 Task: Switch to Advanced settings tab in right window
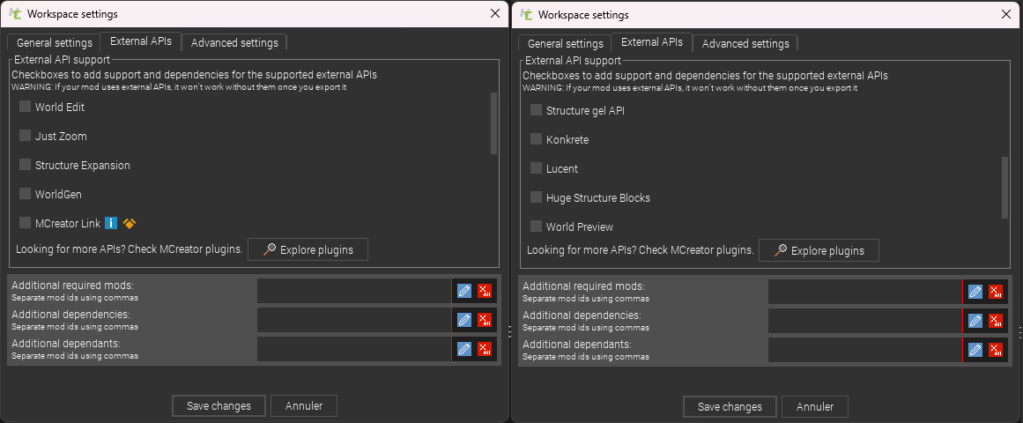745,44
